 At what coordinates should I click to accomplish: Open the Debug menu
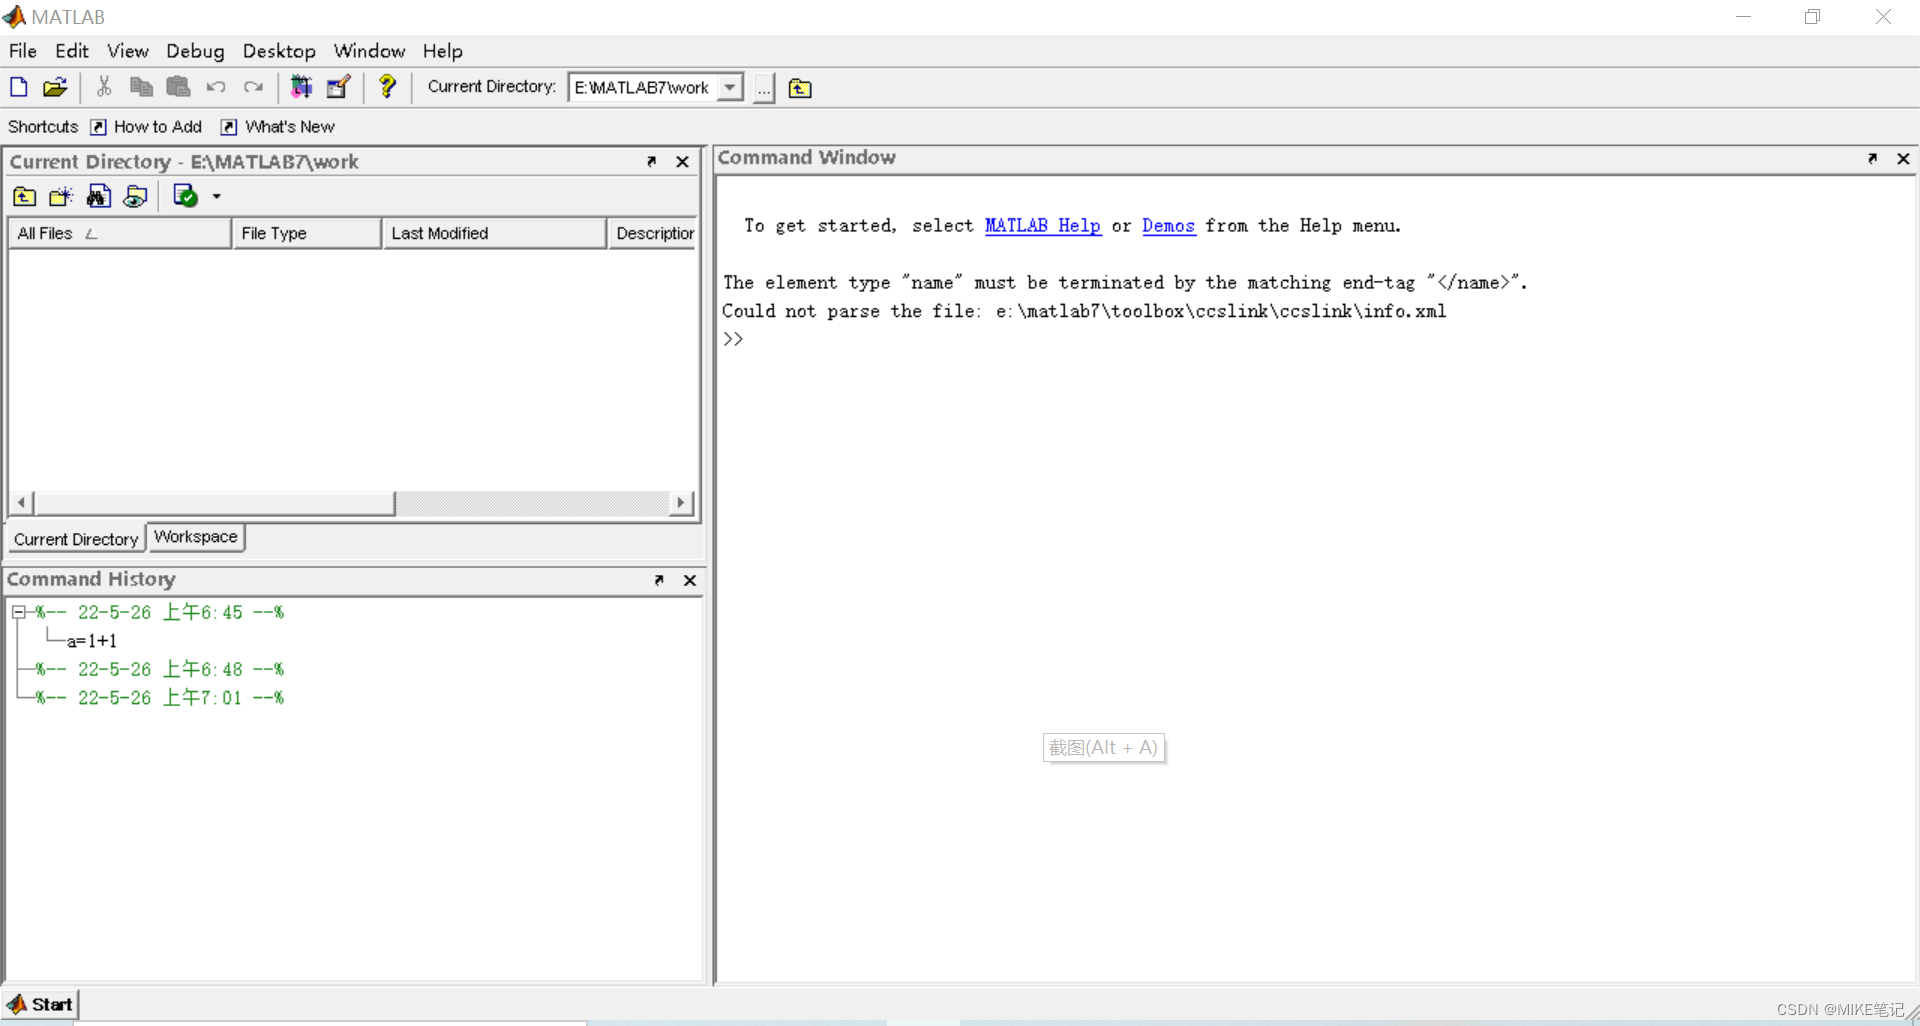[x=195, y=51]
